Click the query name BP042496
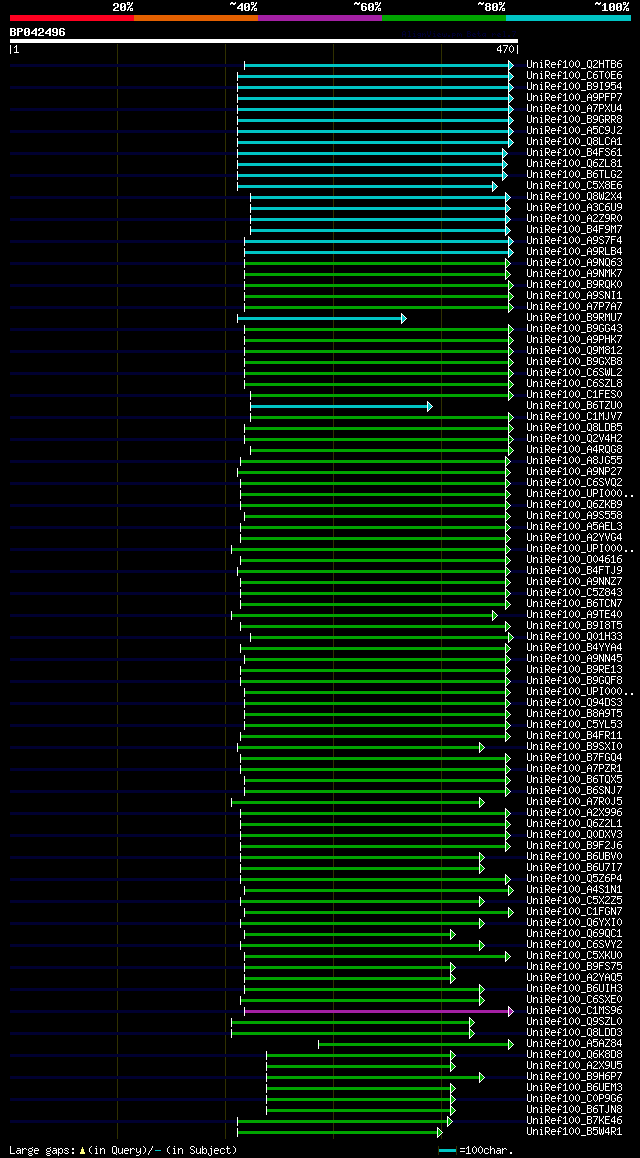 point(37,32)
